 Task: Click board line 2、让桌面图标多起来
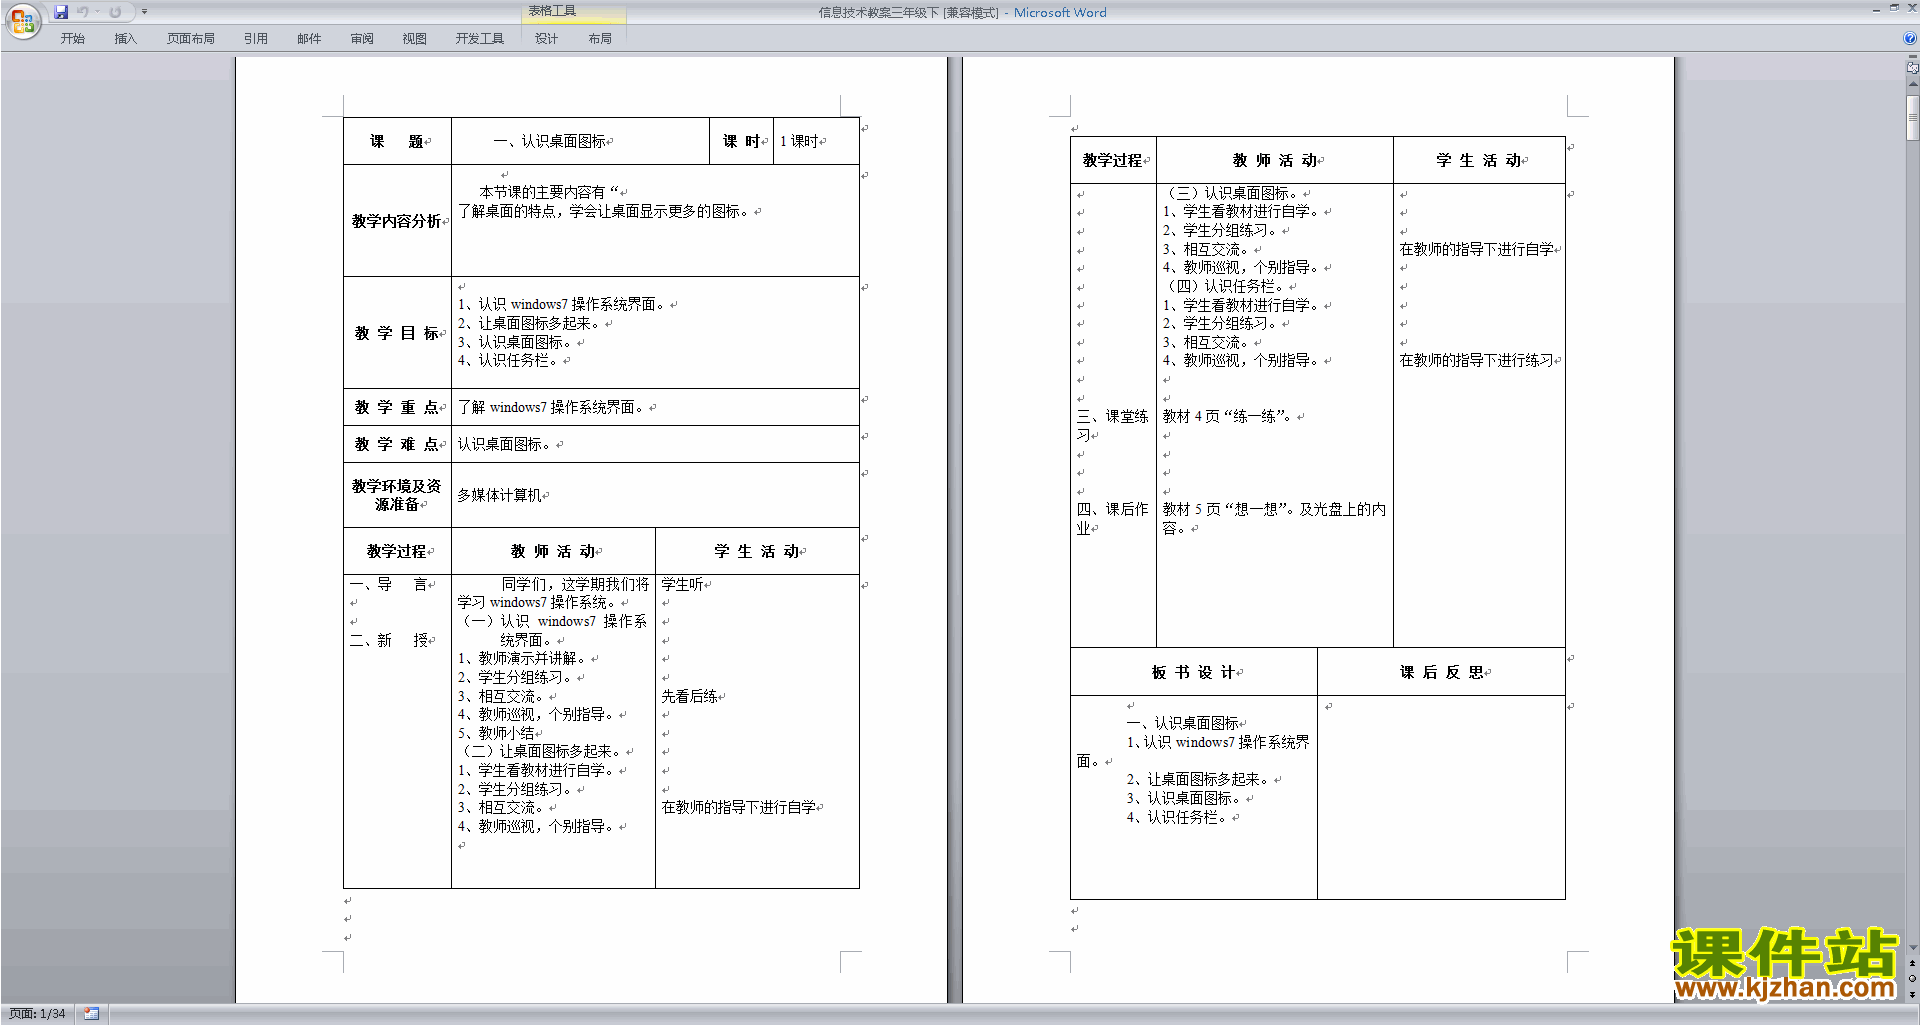[1198, 779]
